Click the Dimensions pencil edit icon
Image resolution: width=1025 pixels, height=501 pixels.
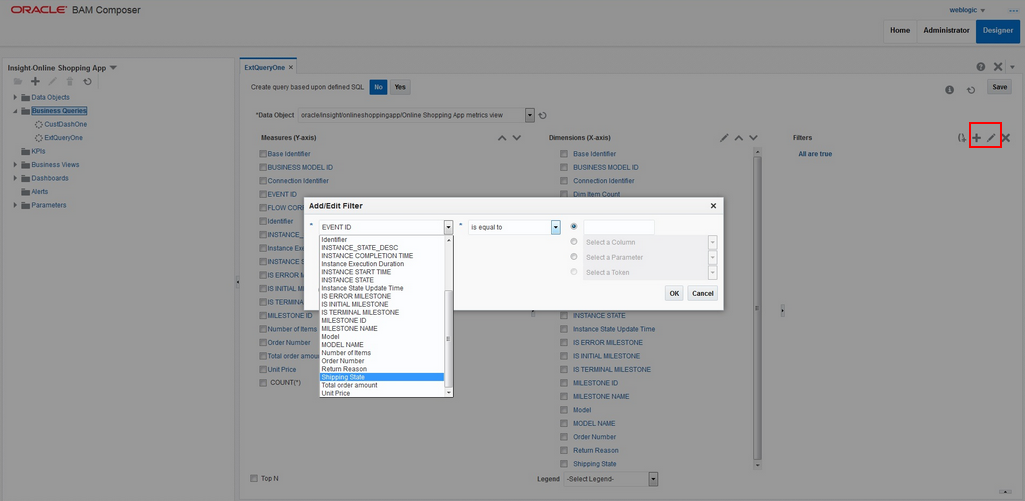[724, 138]
